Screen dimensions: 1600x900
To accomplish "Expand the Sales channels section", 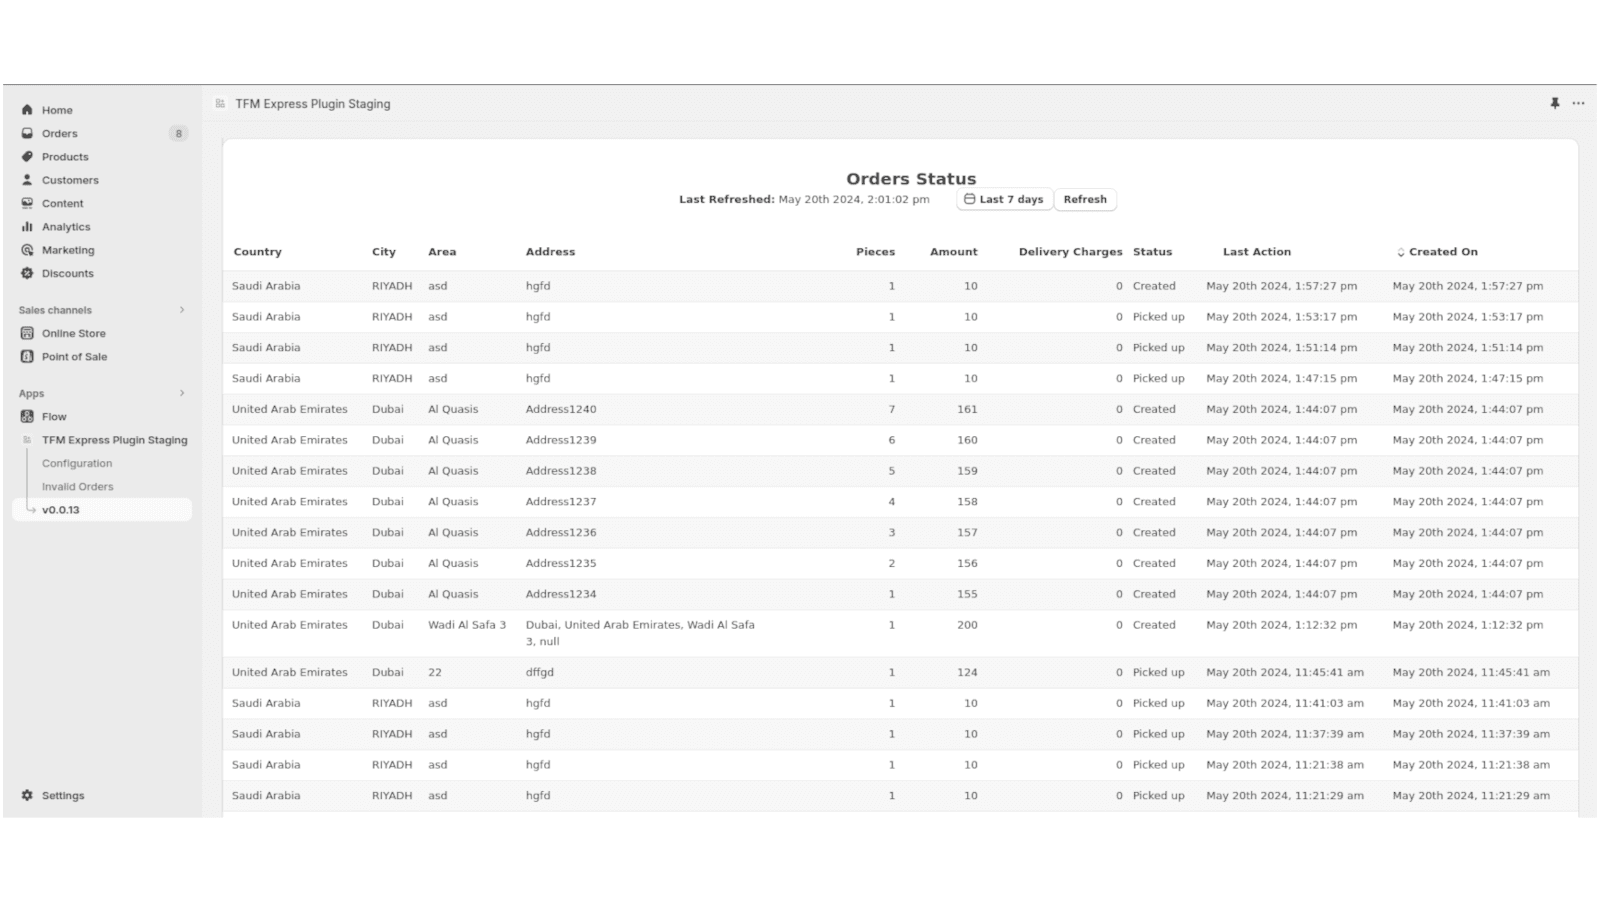I will (182, 310).
